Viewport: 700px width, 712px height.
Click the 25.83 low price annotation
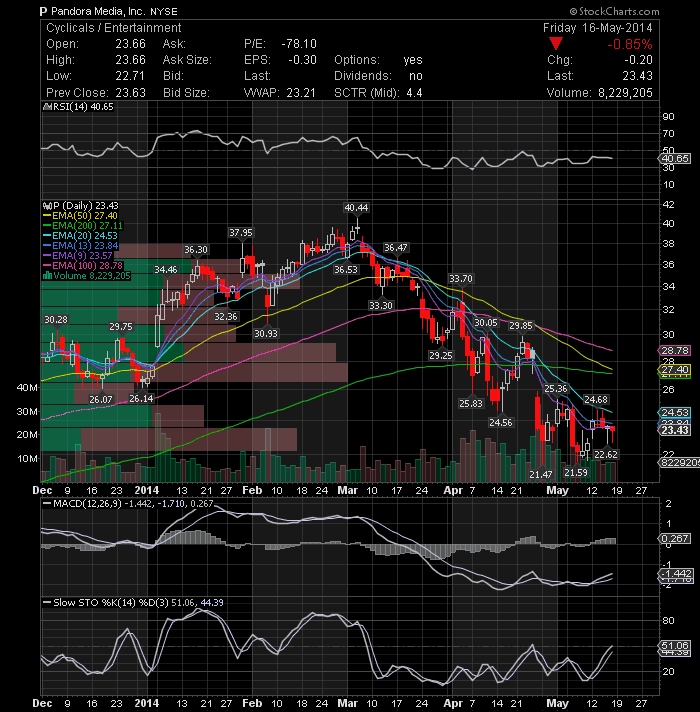tap(471, 403)
